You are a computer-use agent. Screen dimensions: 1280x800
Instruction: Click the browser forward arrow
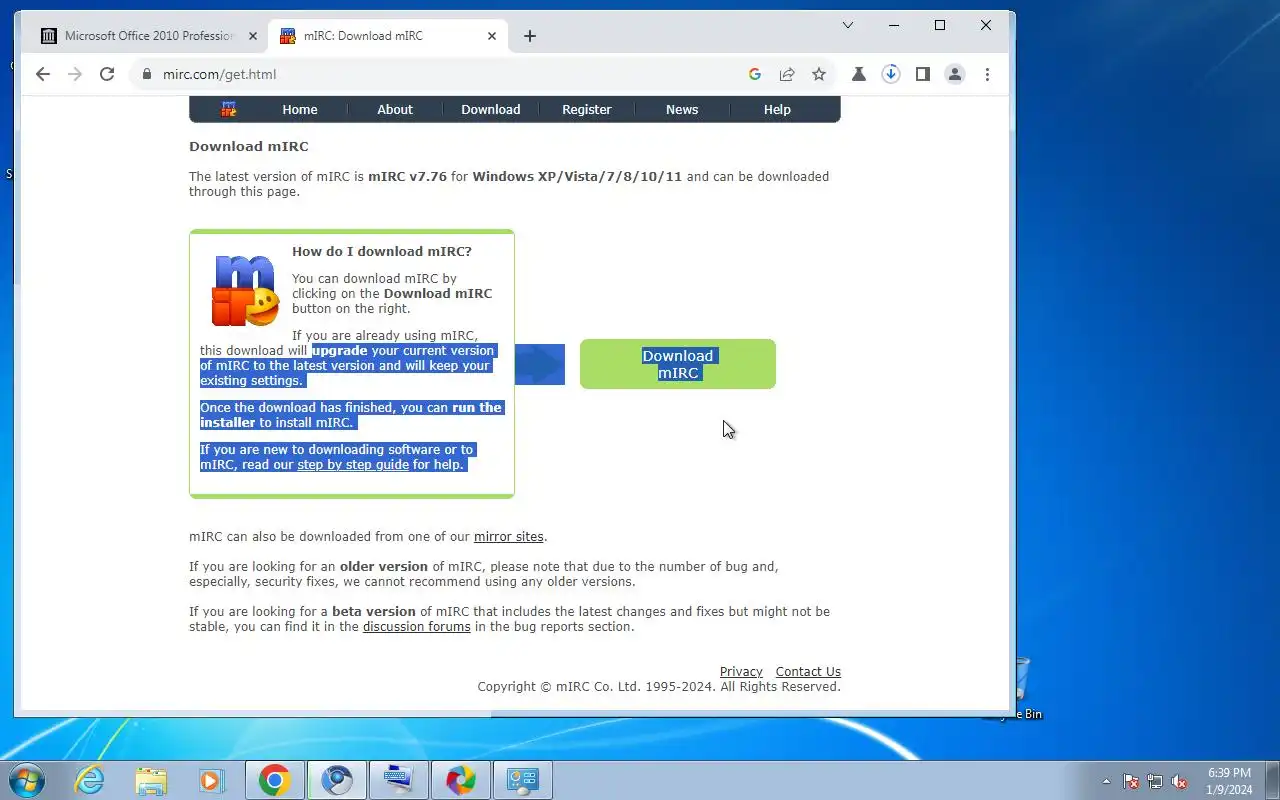click(74, 74)
